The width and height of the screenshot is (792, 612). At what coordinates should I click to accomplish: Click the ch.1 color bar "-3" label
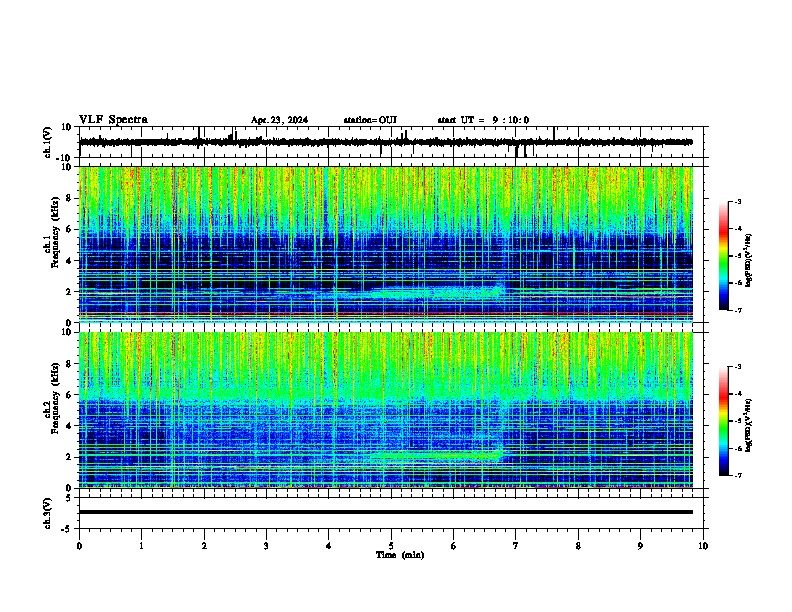(x=737, y=202)
